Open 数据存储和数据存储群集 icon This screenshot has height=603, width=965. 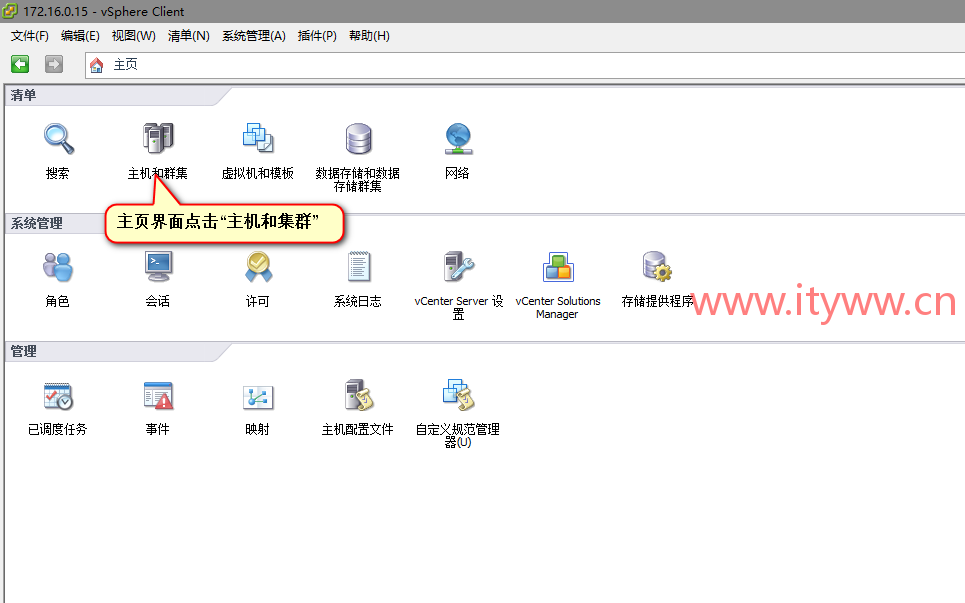coord(358,139)
